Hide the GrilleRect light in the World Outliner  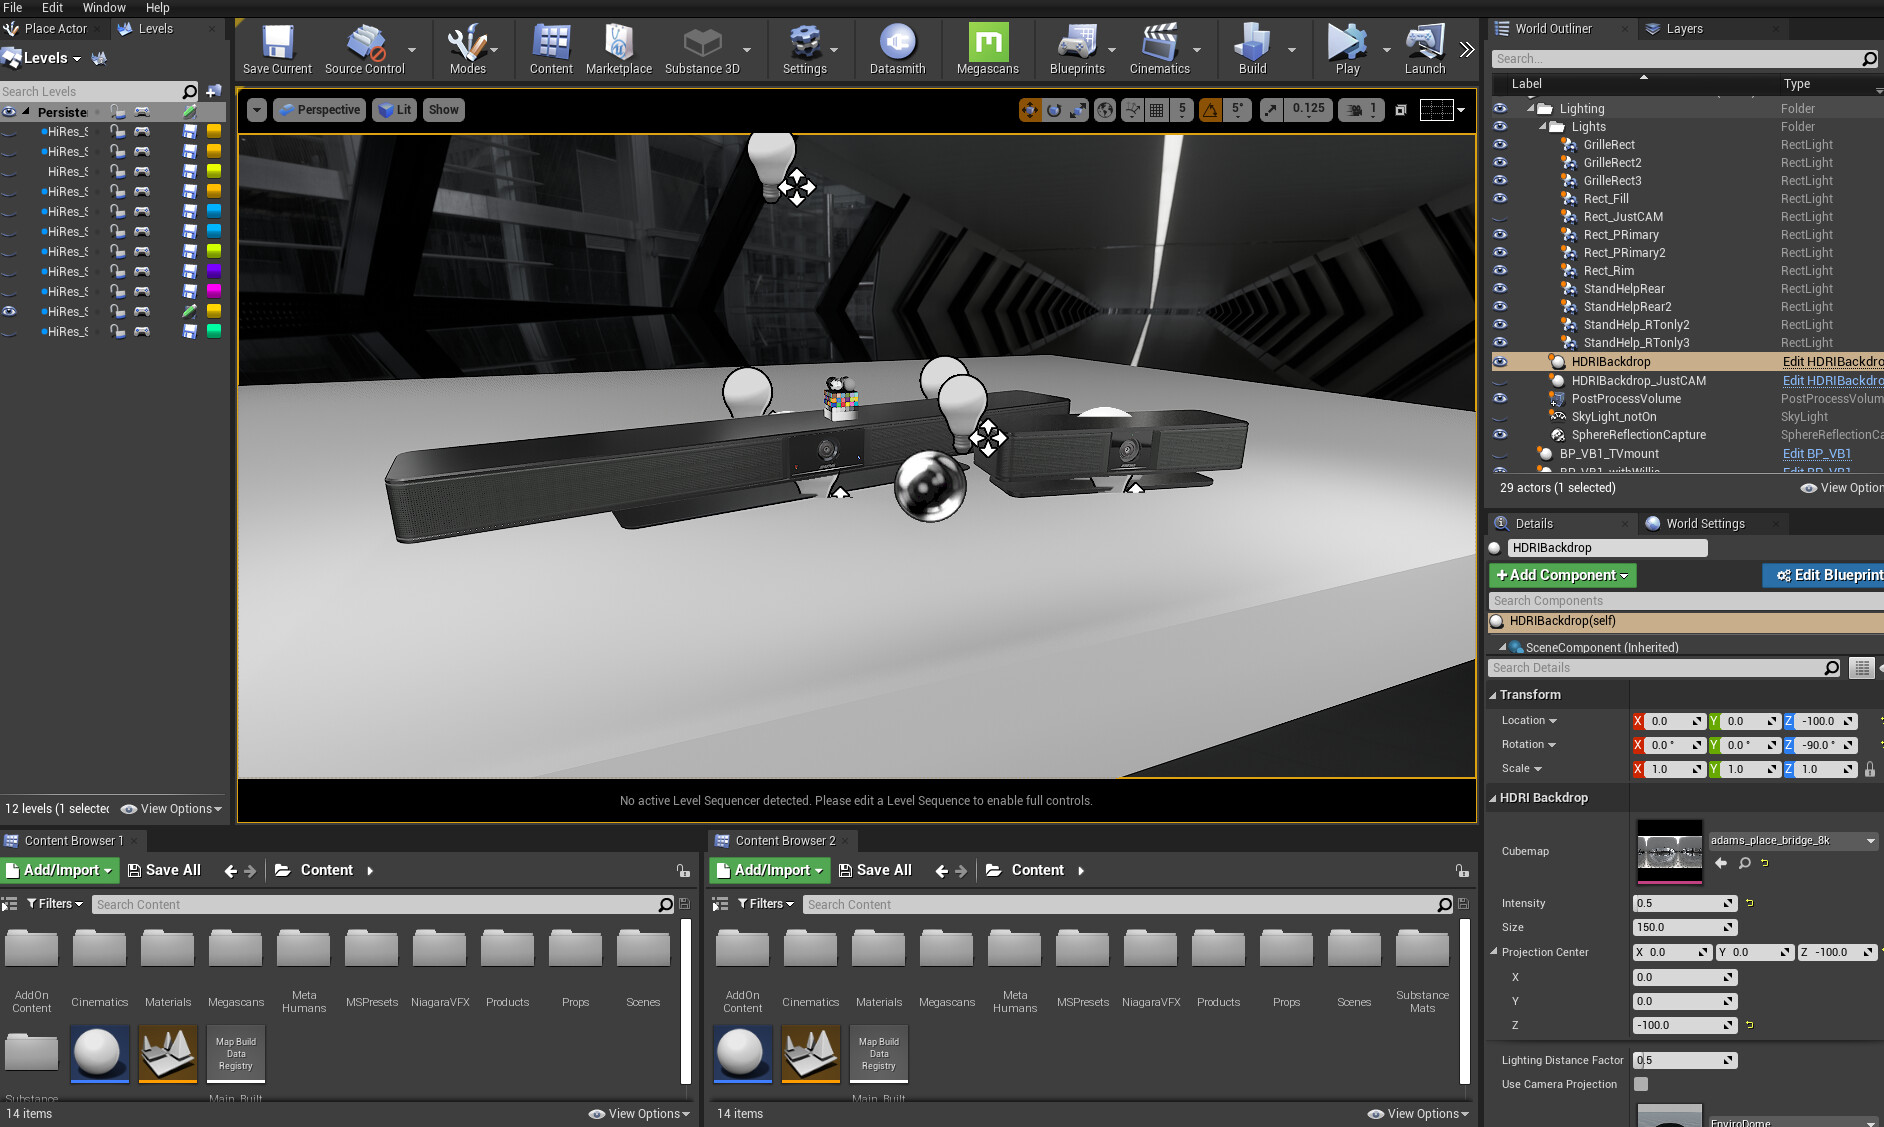(1500, 144)
